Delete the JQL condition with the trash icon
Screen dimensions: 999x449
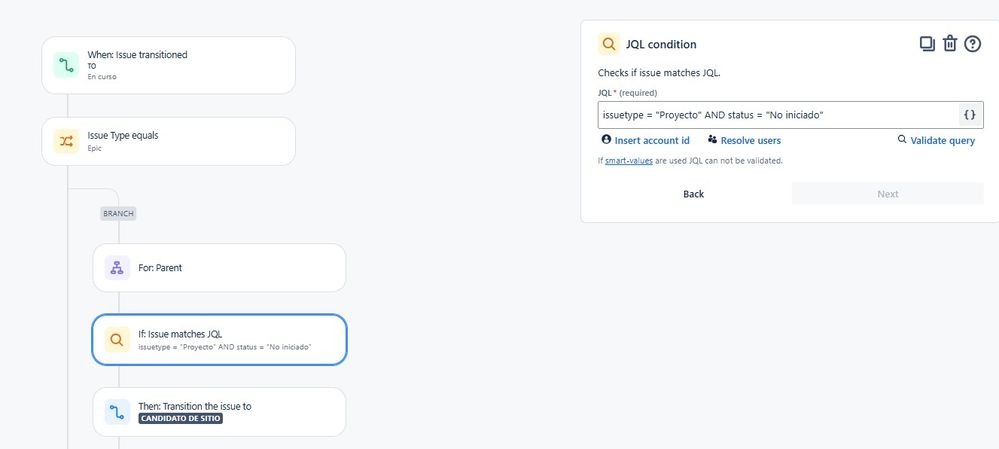coord(950,44)
